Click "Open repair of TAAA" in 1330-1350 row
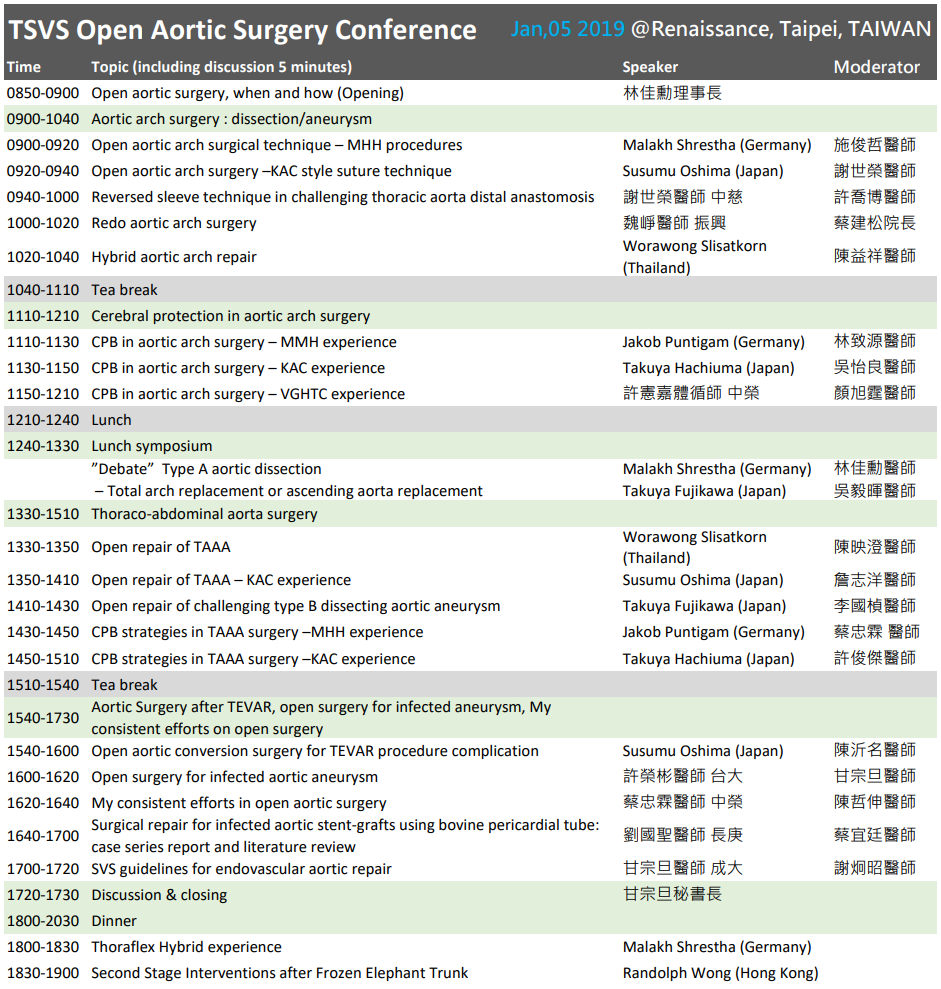Screen dimensions: 941x989 click(x=161, y=547)
